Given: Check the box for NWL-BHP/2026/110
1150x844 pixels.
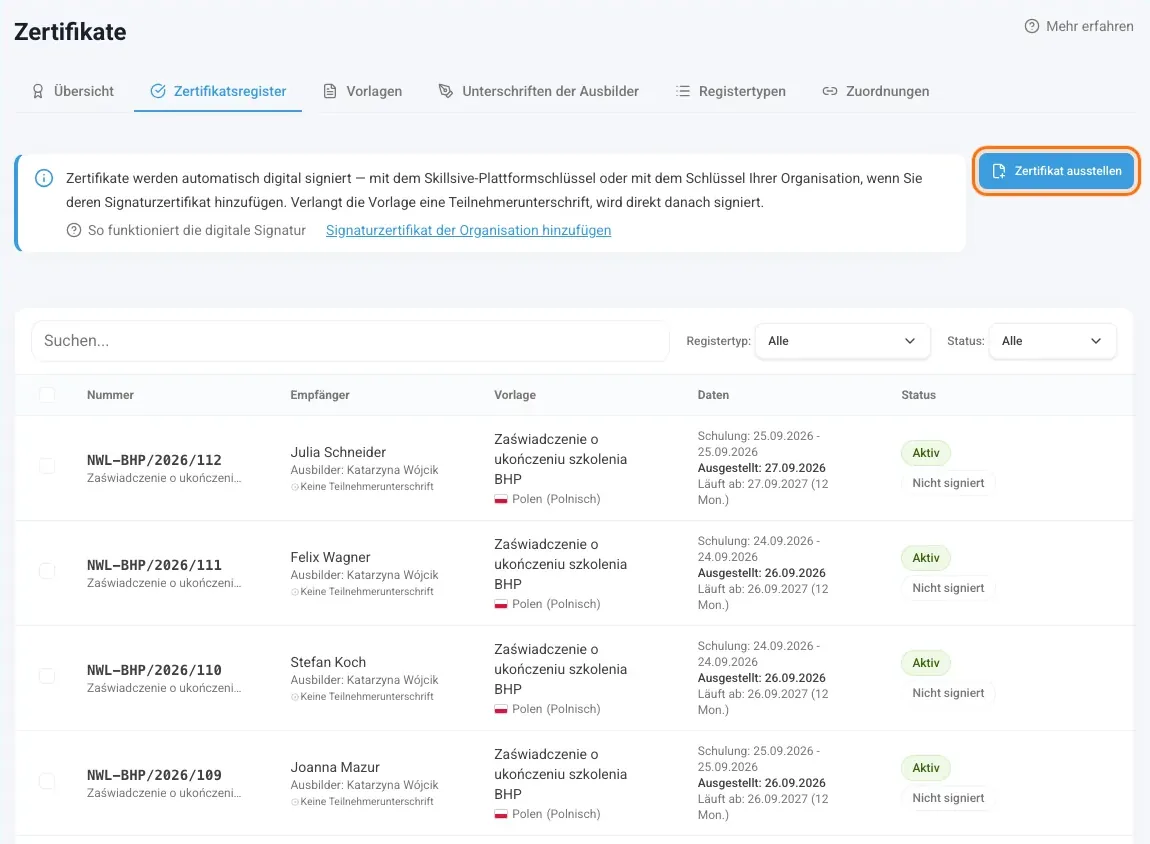Looking at the screenshot, I should 47,675.
